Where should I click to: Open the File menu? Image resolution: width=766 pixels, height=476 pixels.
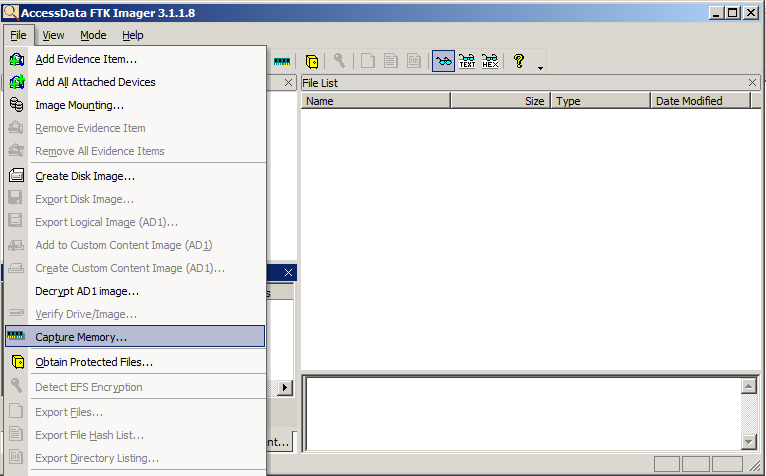click(x=18, y=35)
